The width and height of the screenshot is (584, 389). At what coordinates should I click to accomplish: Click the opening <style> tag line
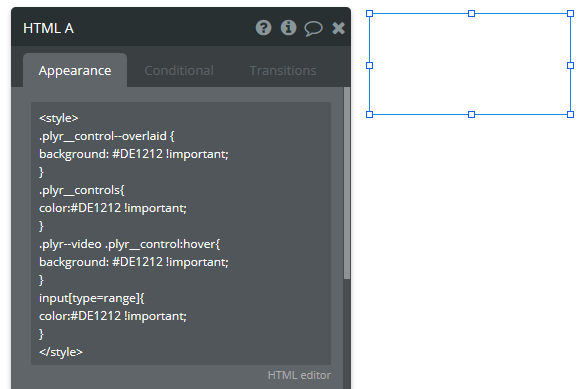[x=59, y=118]
